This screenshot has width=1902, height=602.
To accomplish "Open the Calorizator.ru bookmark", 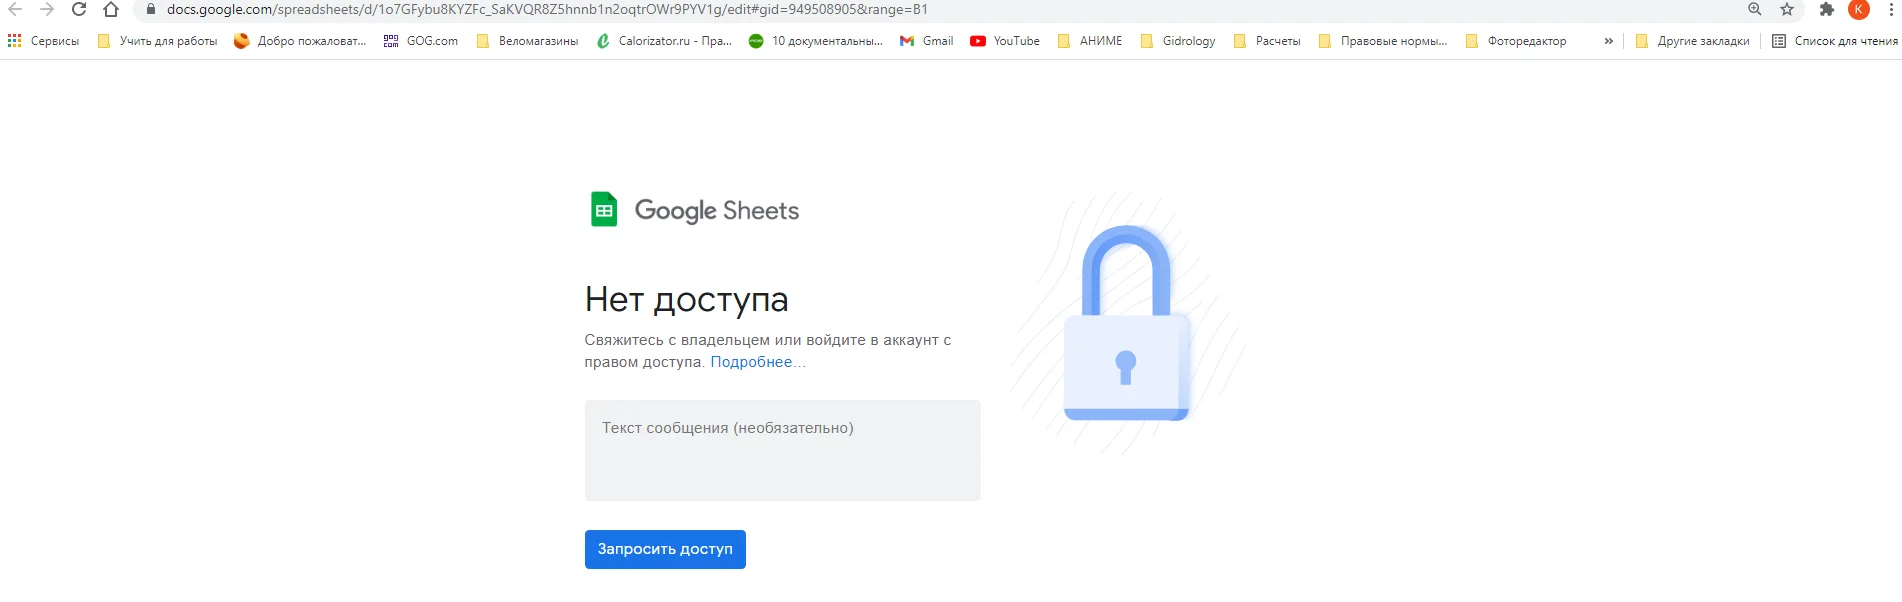I will (x=664, y=41).
